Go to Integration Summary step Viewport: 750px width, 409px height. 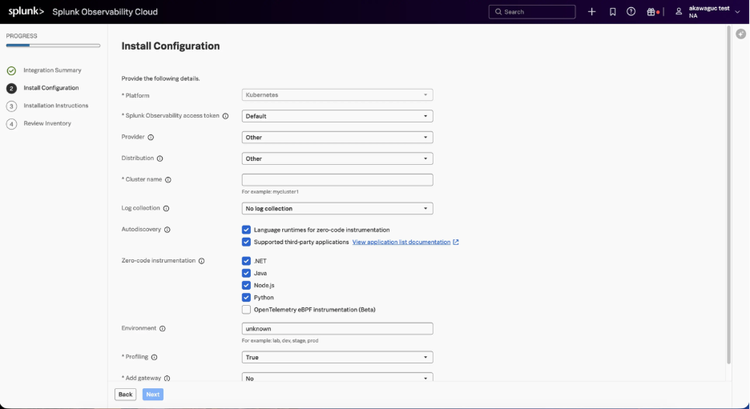52,70
